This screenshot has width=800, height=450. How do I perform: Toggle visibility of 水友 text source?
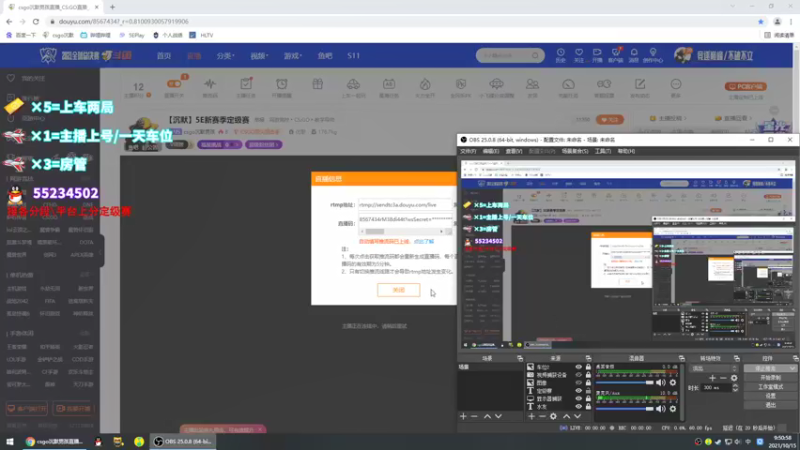579,407
